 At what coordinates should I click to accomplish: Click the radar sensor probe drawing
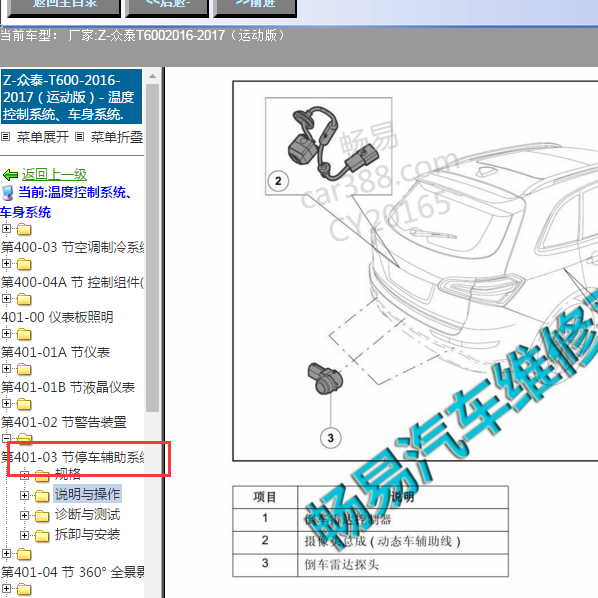(325, 378)
